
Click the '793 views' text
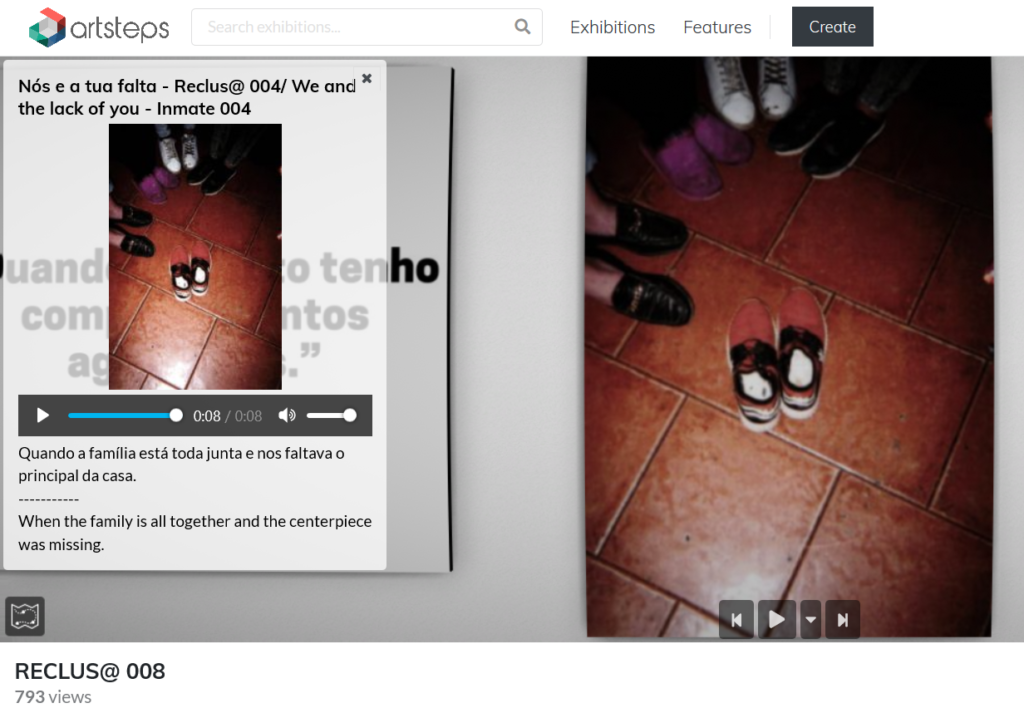53,697
